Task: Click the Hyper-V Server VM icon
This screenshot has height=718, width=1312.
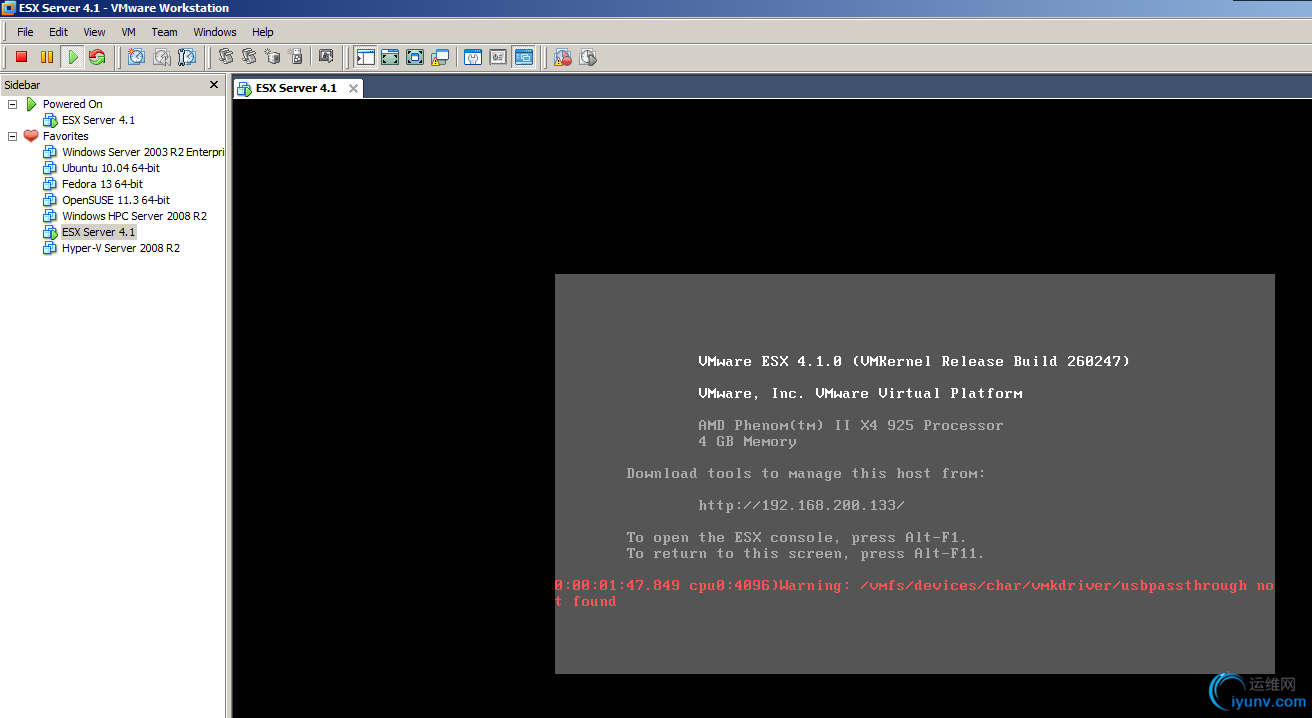Action: [x=50, y=248]
